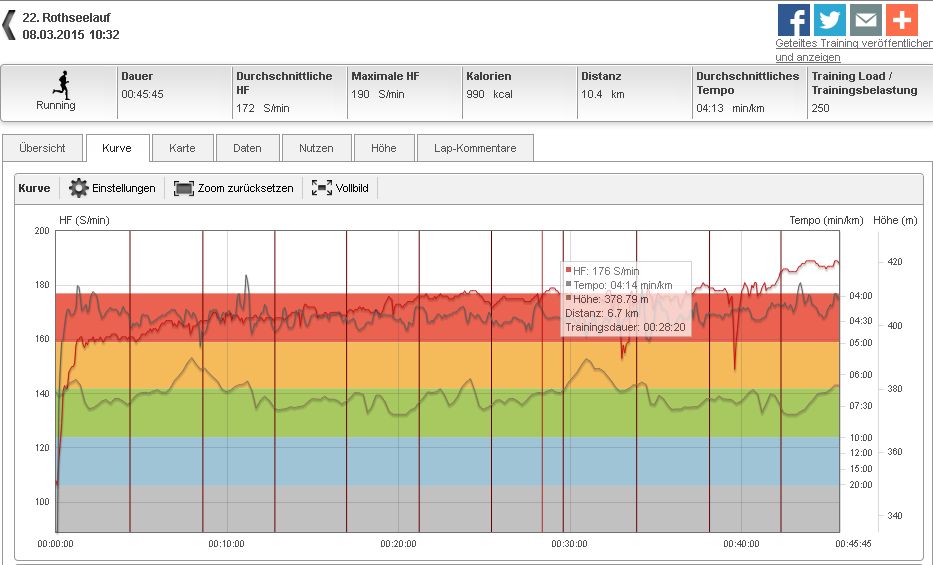Share the training via Twitter icon
This screenshot has width=933, height=565.
tap(829, 20)
